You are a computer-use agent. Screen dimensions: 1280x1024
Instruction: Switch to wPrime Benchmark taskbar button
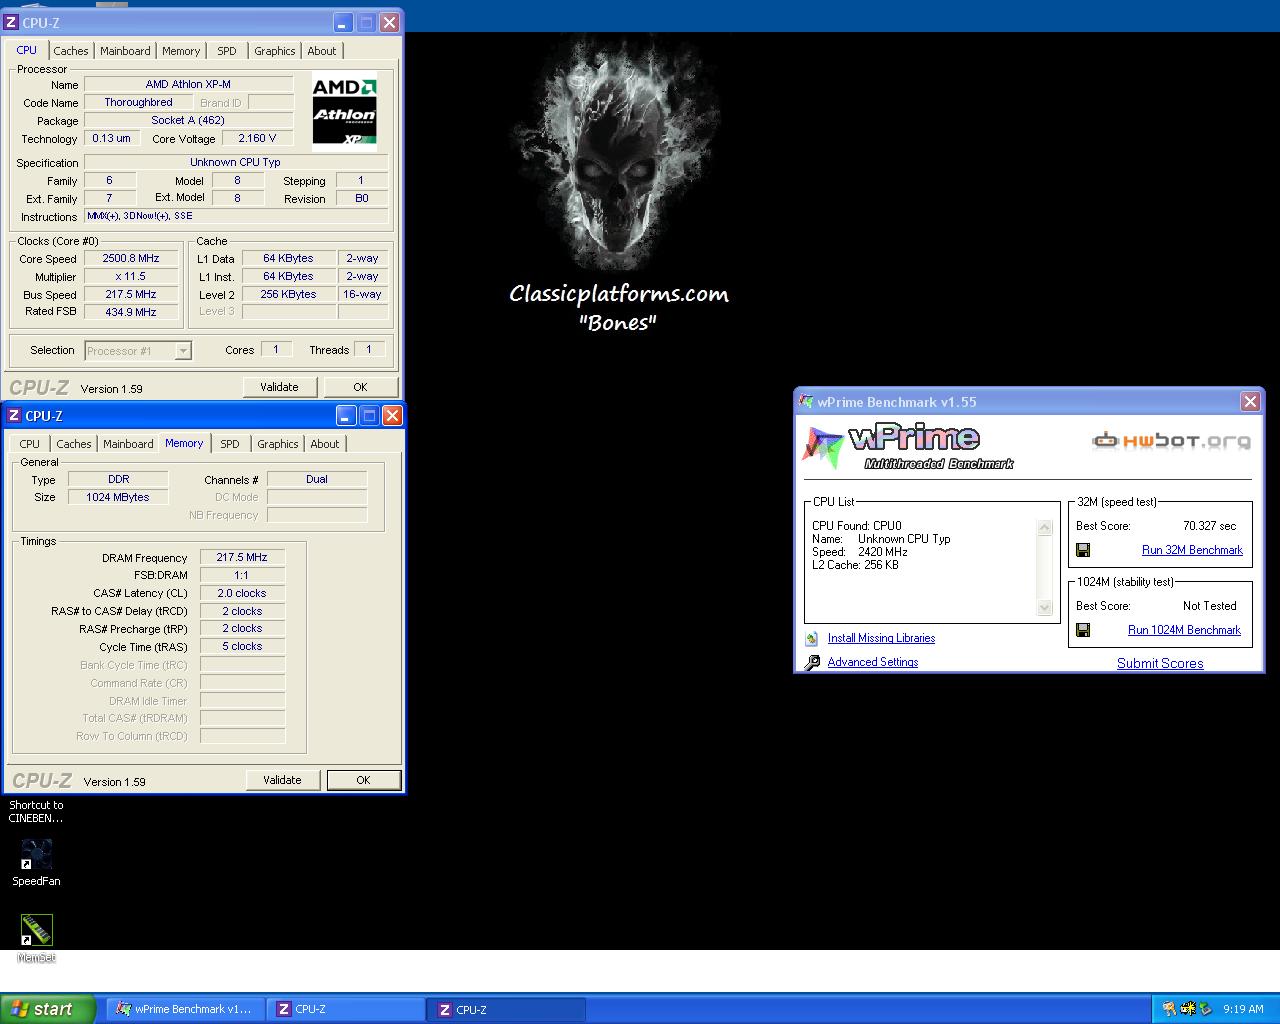click(184, 1009)
